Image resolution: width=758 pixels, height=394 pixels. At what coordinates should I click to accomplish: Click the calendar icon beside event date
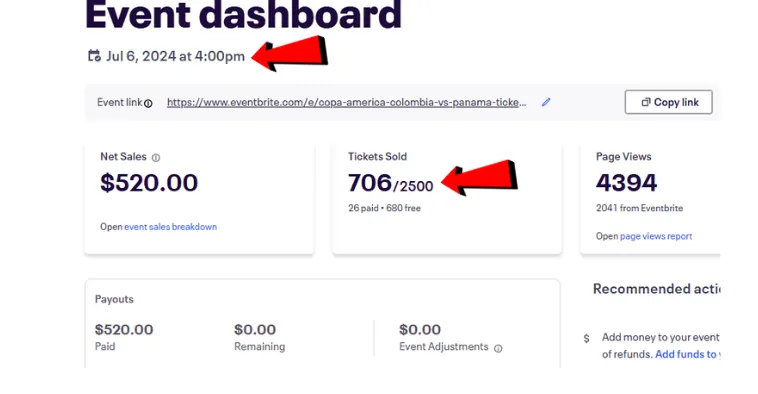(x=94, y=56)
